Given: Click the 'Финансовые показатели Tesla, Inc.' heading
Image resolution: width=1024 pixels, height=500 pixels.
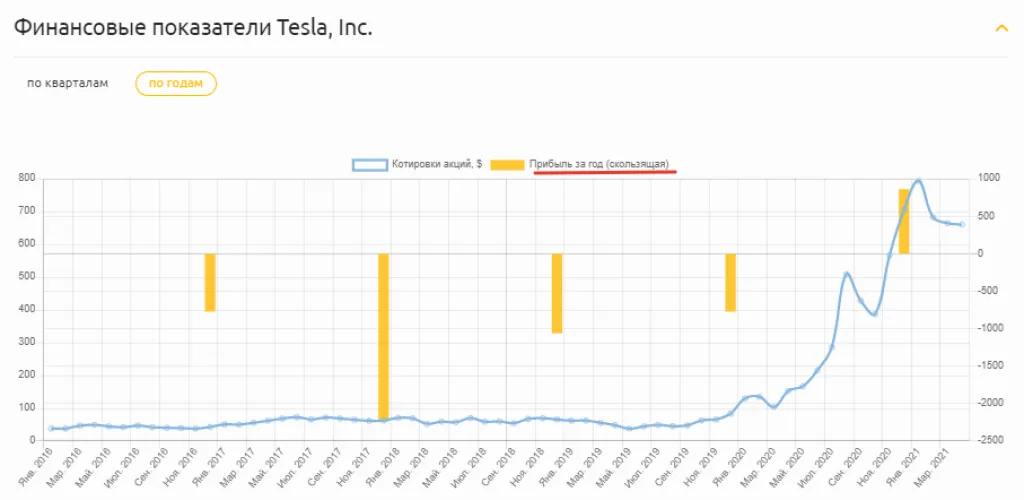Looking at the screenshot, I should tap(193, 28).
